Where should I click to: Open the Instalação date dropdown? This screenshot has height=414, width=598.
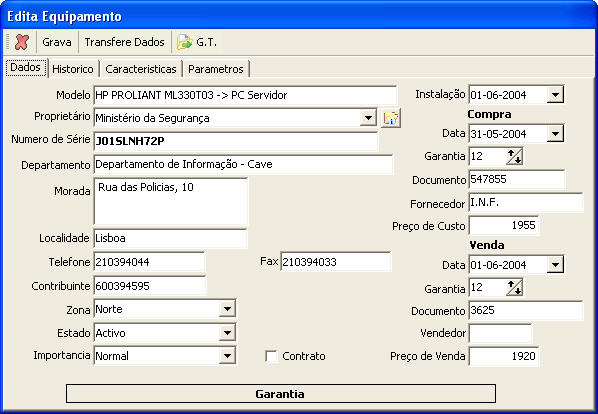tap(555, 94)
